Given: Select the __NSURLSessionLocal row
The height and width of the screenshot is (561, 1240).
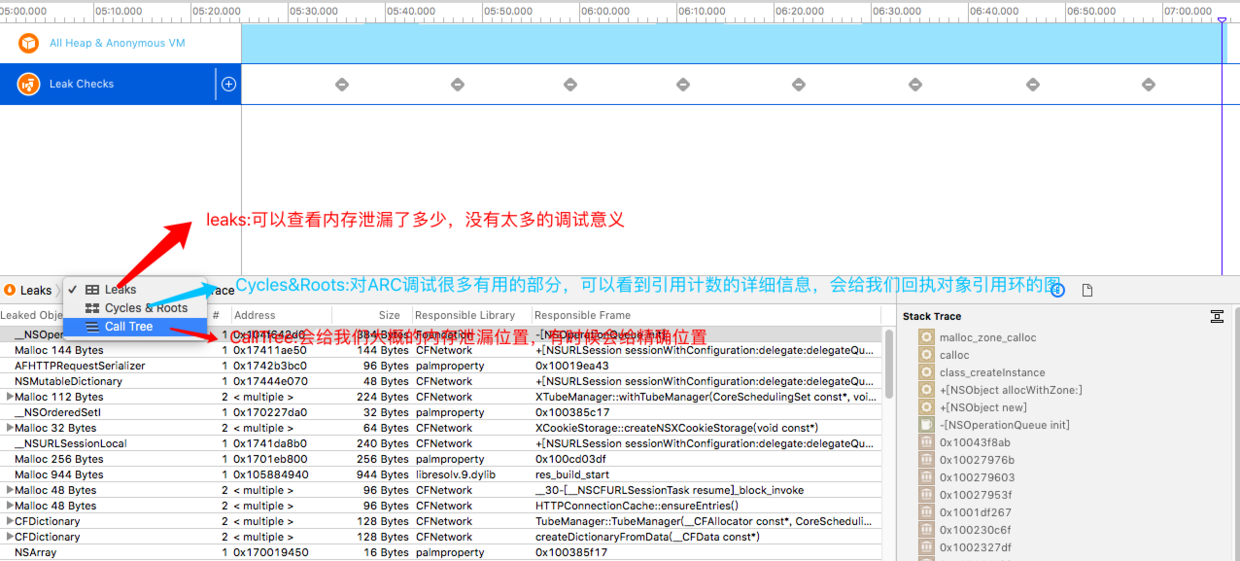Looking at the screenshot, I should coord(441,443).
